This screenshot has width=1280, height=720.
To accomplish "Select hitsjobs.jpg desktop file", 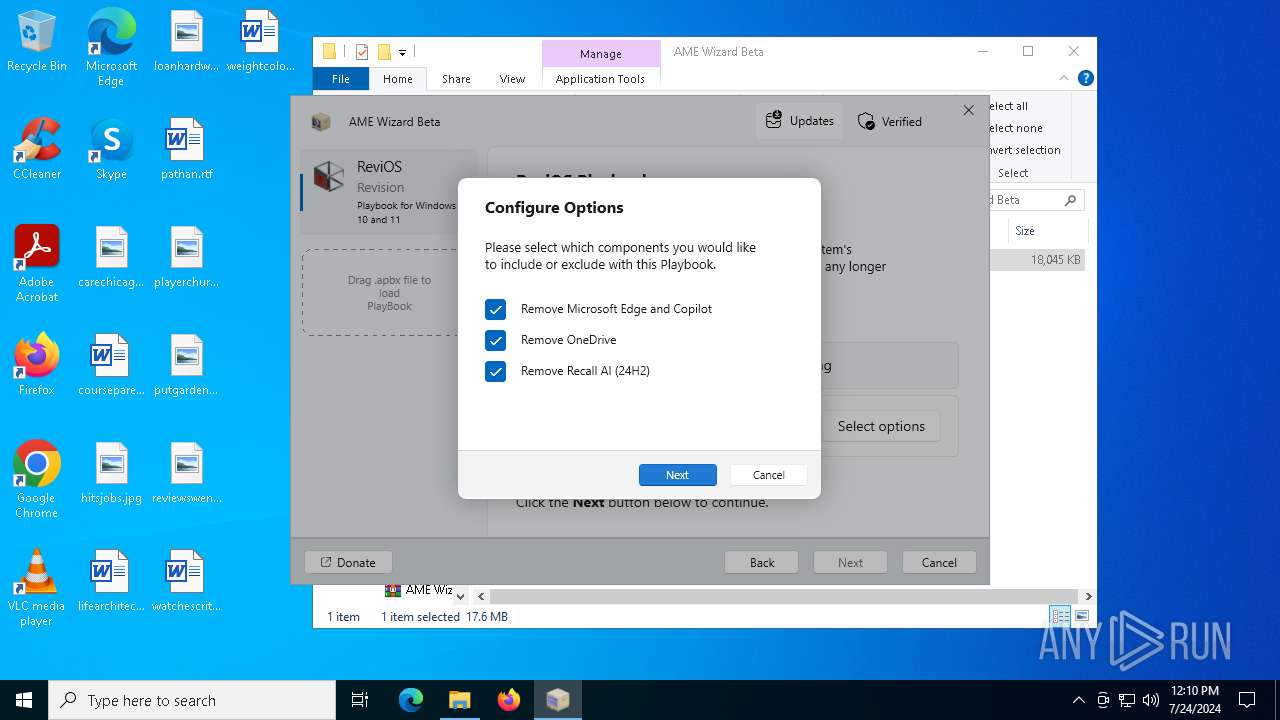I will pos(111,473).
